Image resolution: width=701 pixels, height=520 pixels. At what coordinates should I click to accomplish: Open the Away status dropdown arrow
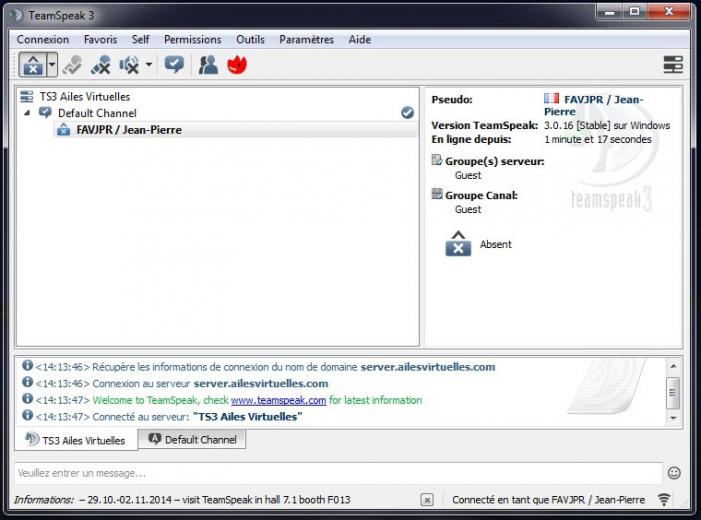pos(52,65)
